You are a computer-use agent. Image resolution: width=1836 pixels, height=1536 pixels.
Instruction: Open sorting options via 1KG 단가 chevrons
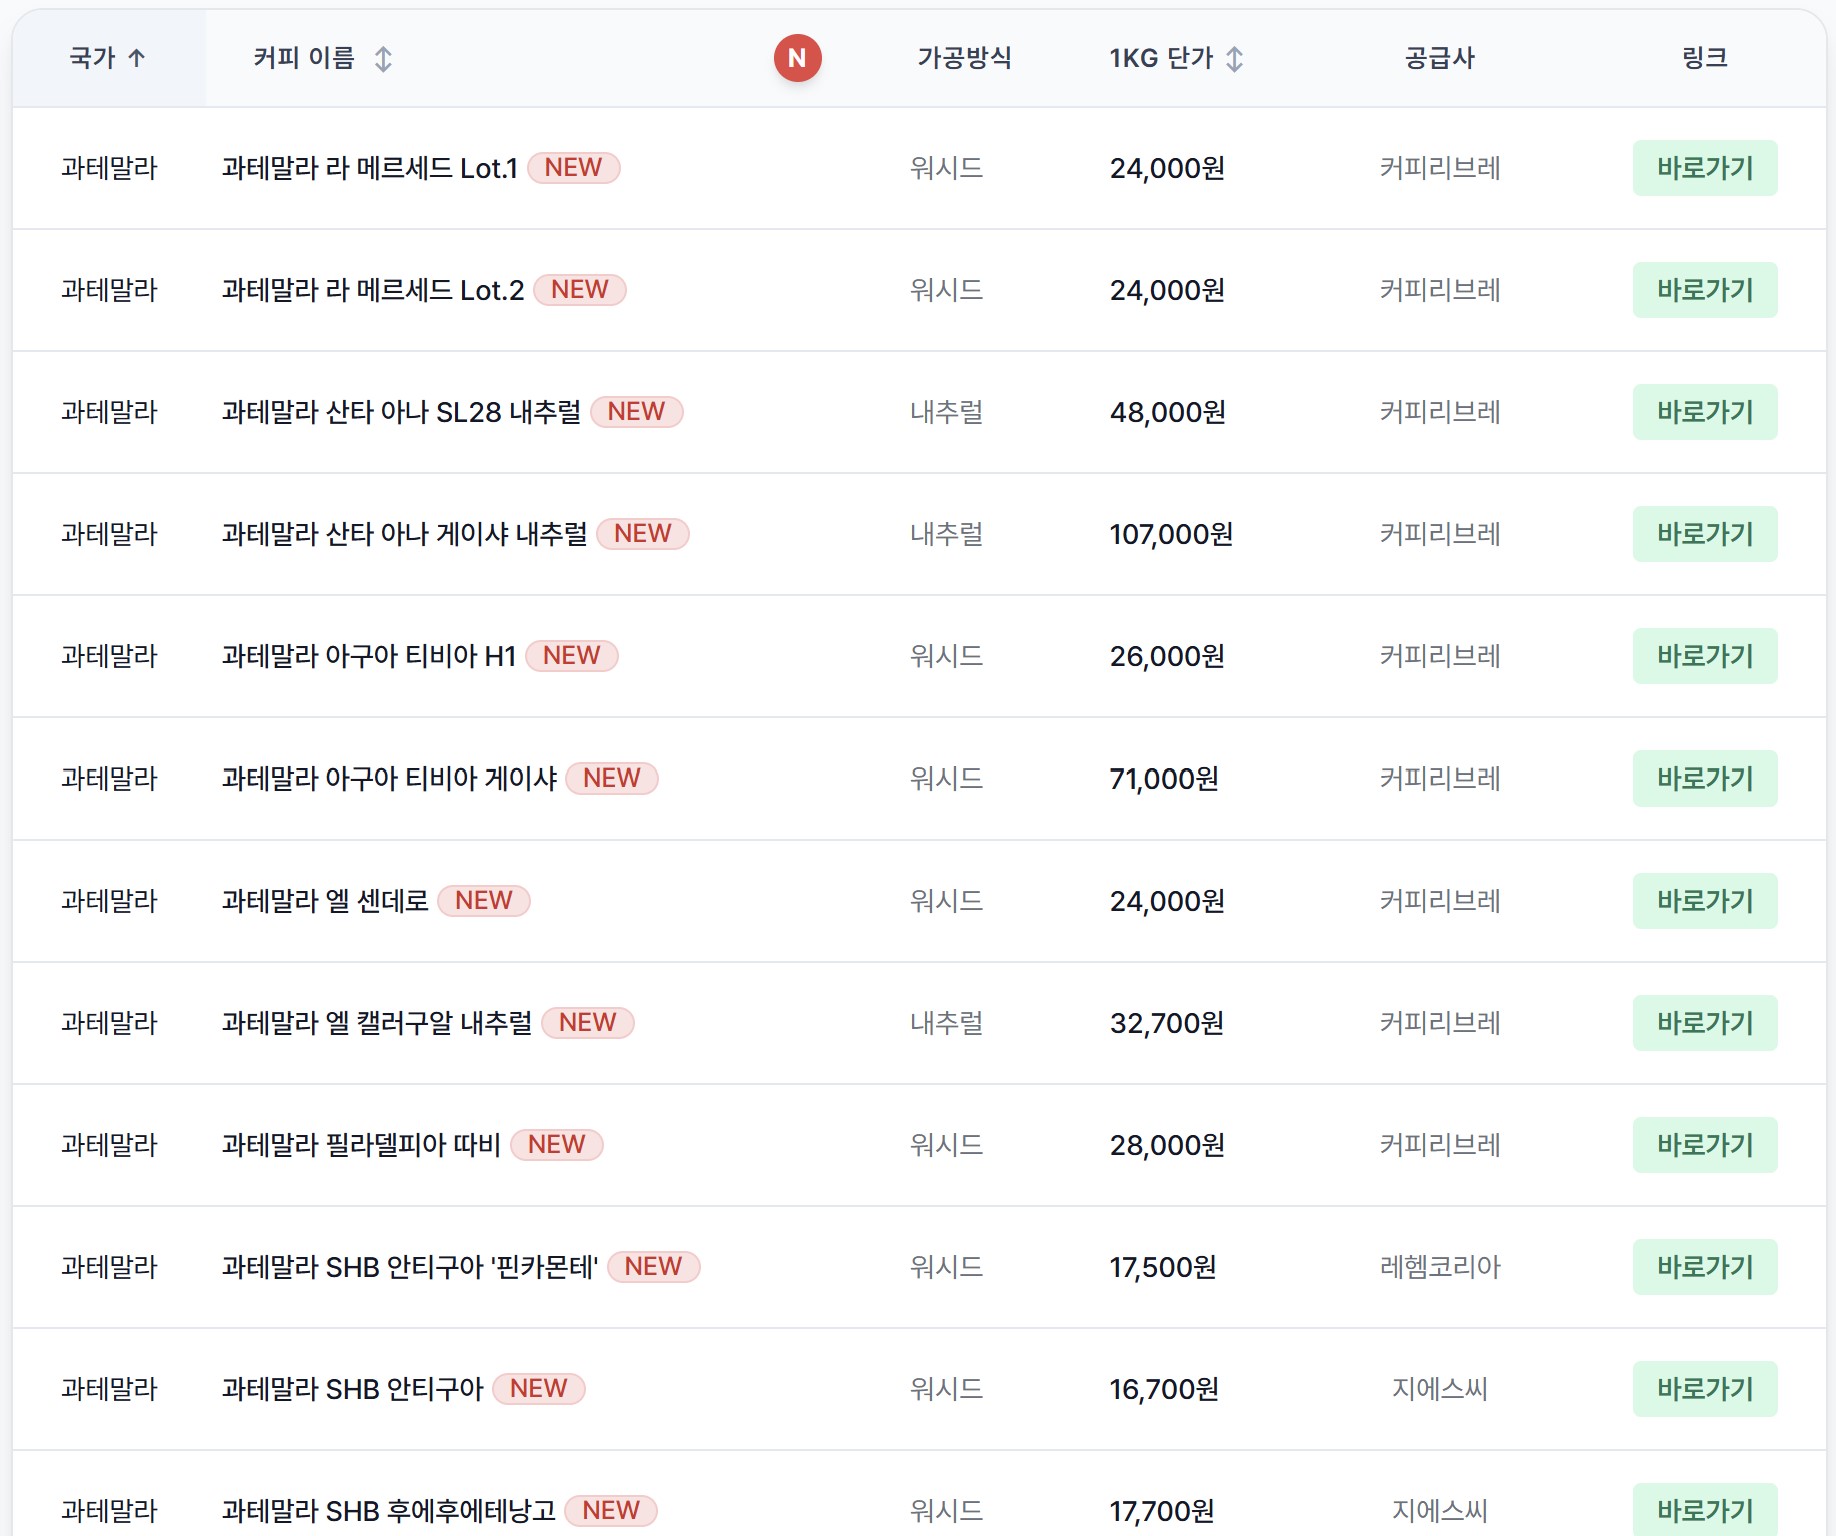(1235, 59)
